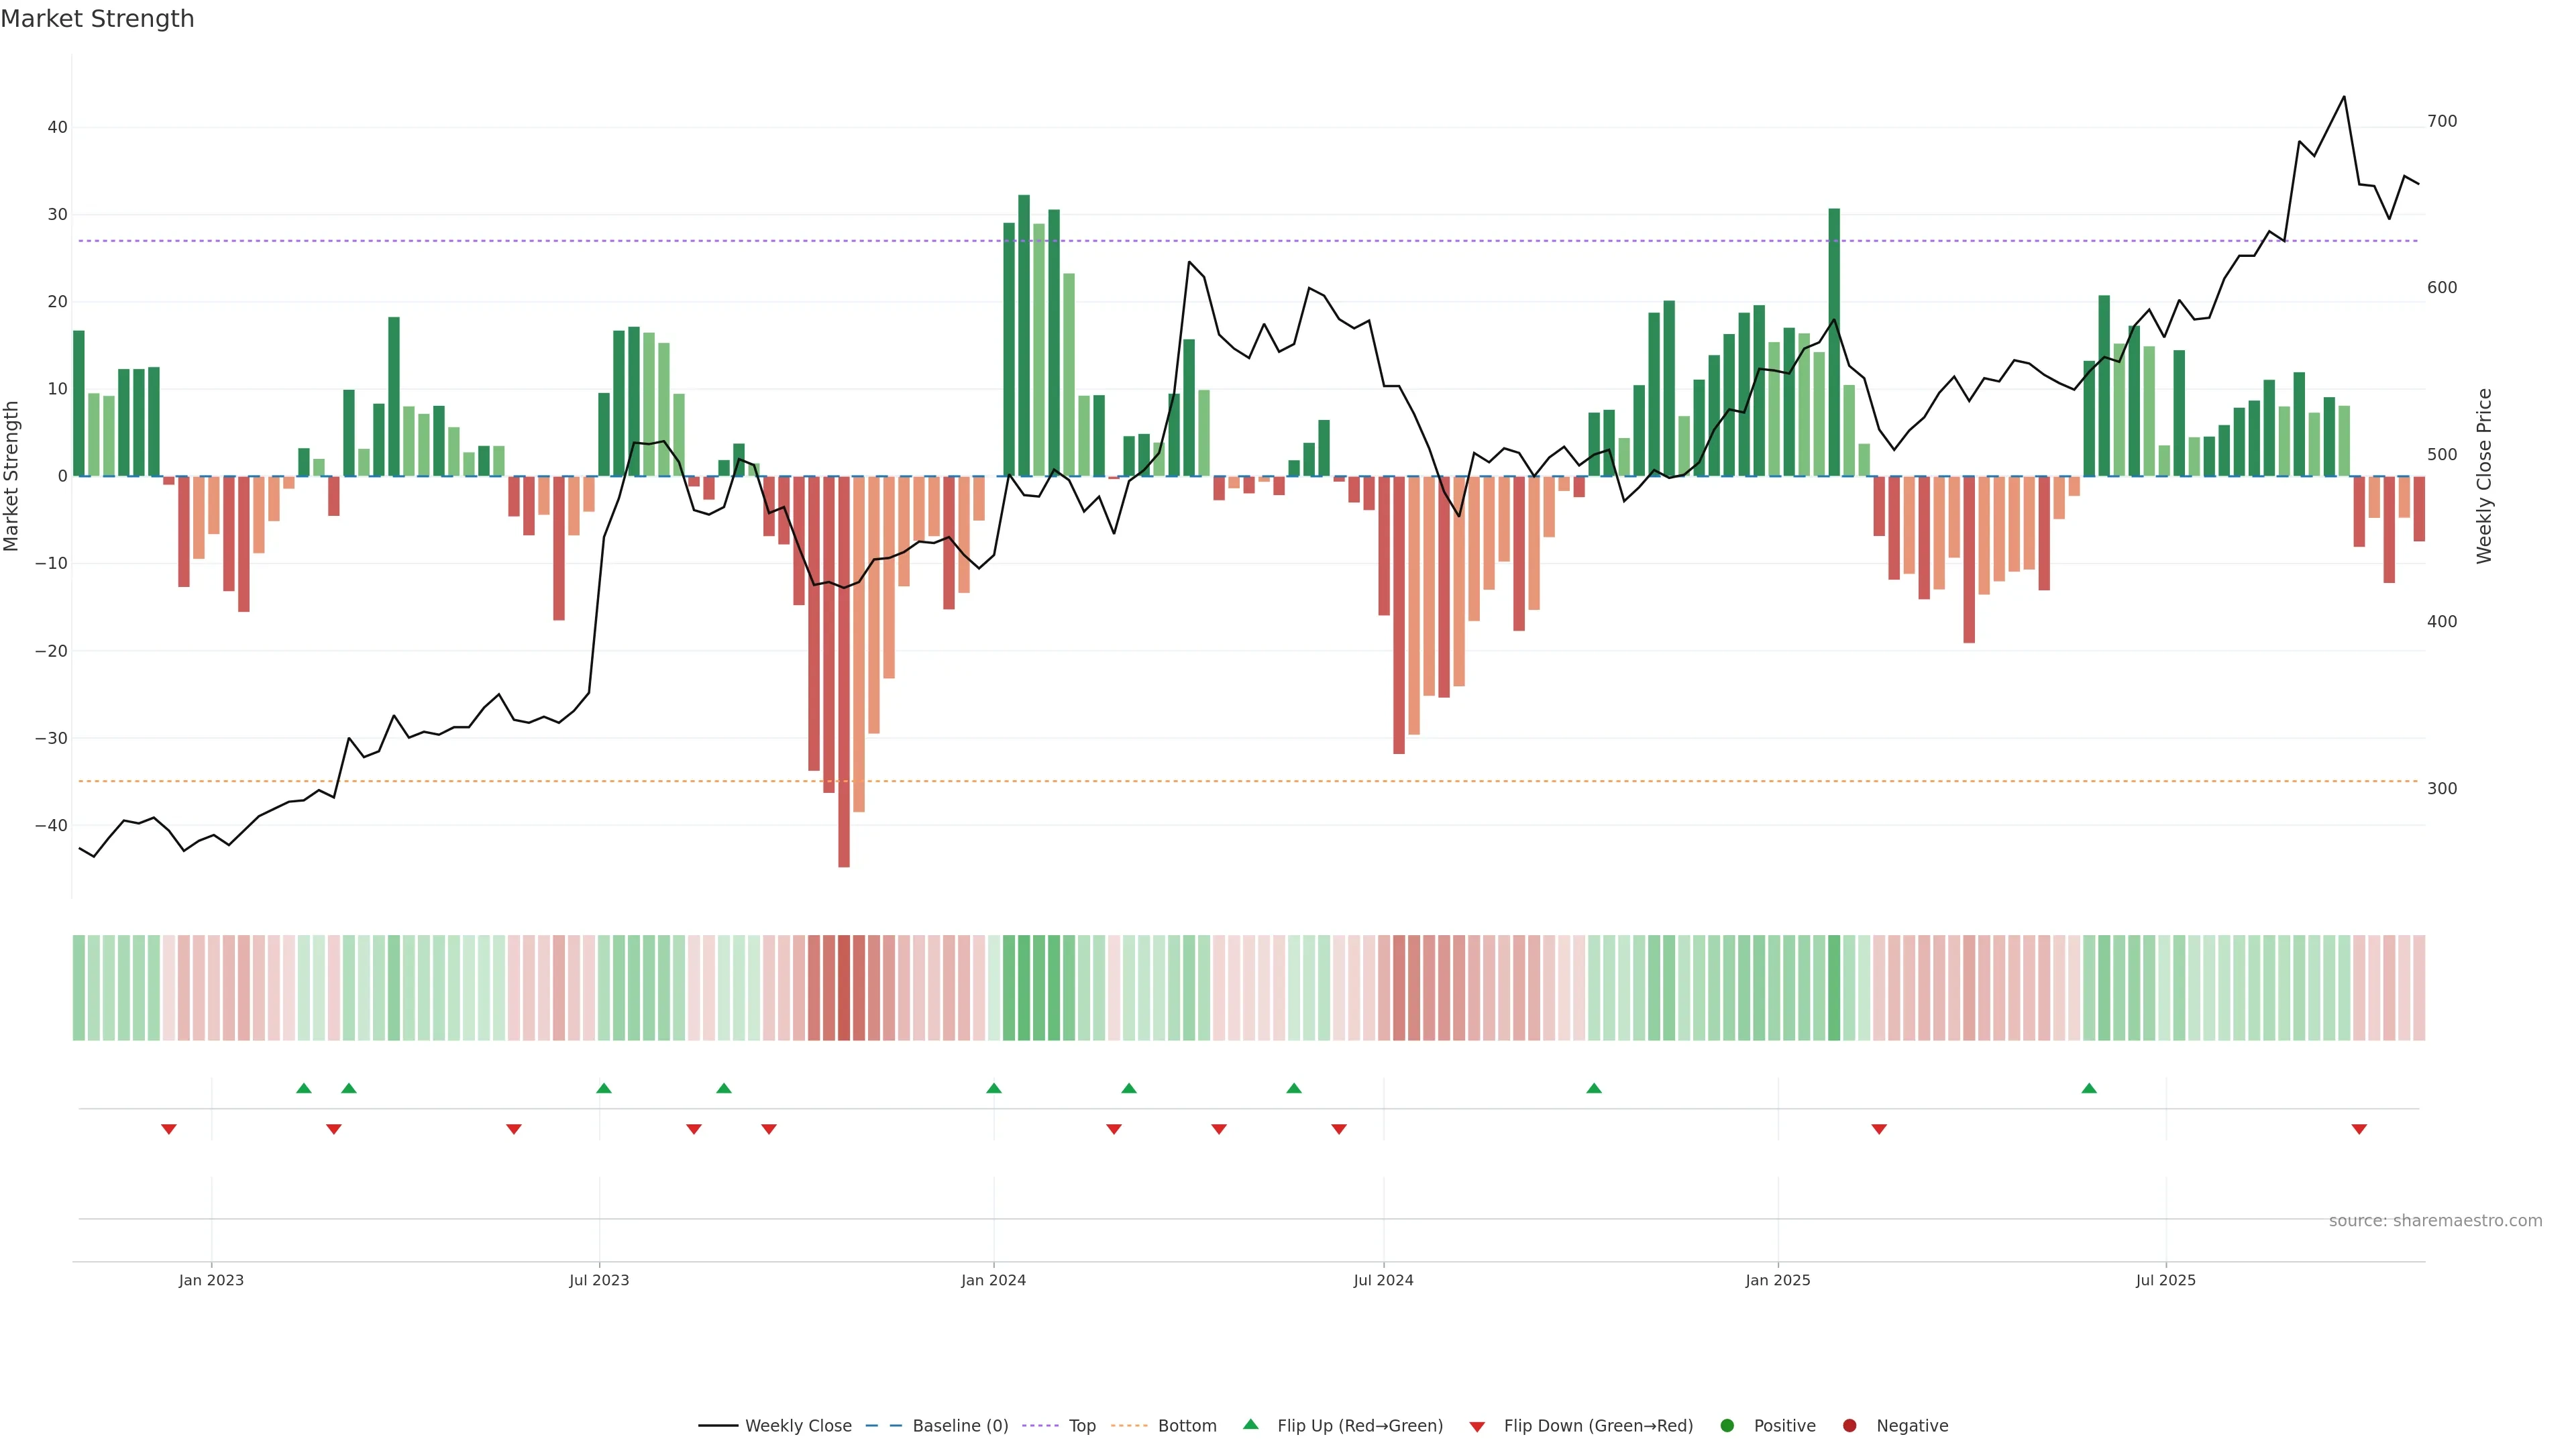
Task: Click the red Negative circle in the legend
Action: (1849, 1426)
